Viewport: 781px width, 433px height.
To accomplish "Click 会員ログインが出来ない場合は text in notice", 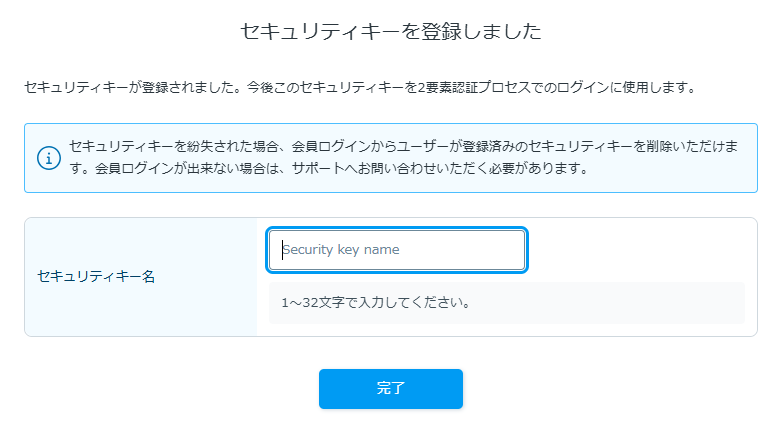I will pos(188,168).
